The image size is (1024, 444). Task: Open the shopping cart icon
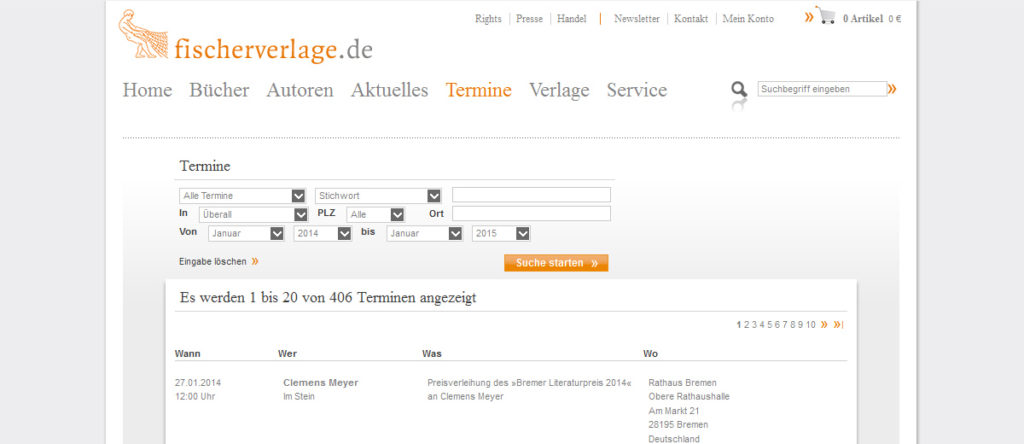tap(826, 16)
